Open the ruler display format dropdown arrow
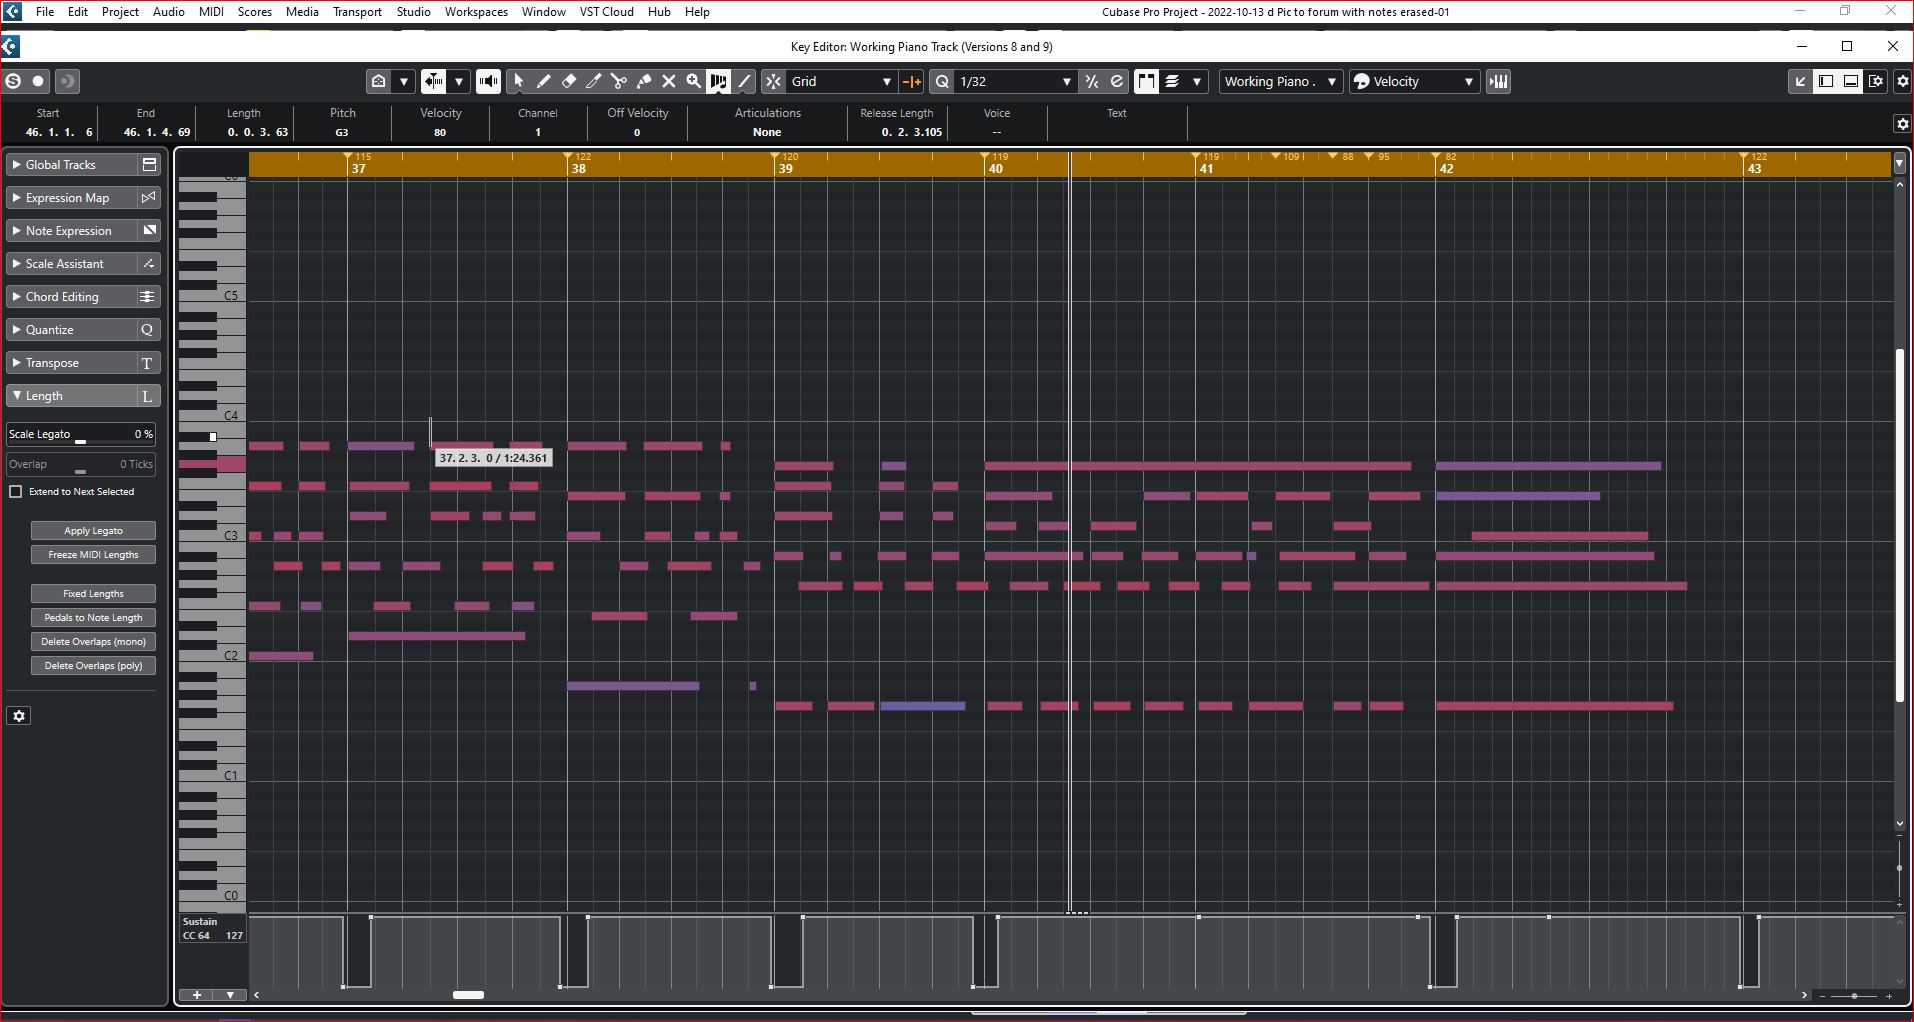The image size is (1914, 1022). (x=1899, y=163)
